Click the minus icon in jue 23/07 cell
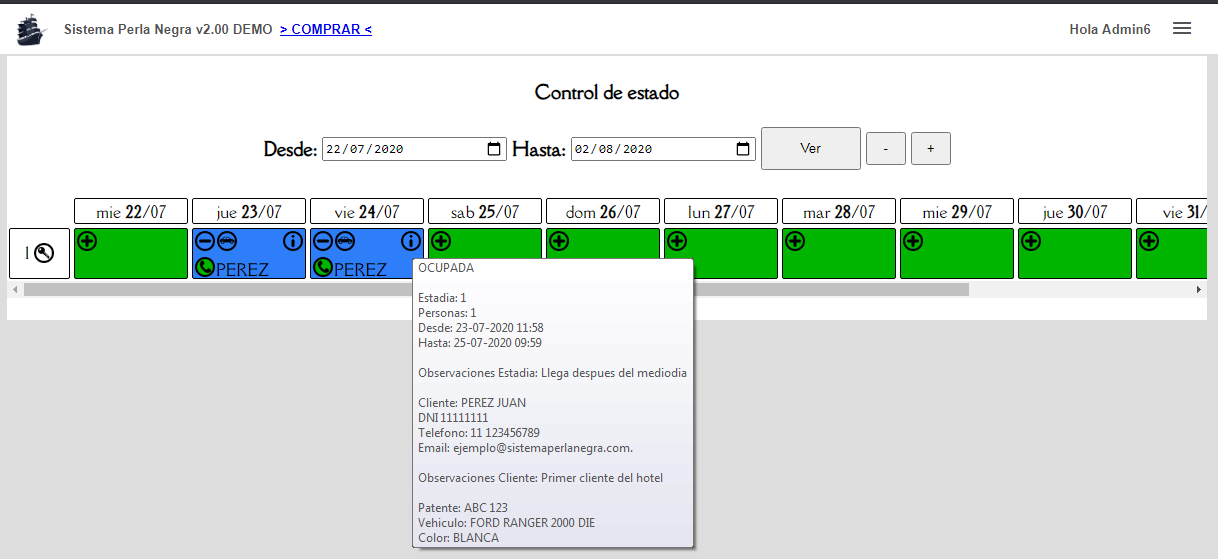This screenshot has height=559, width=1218. pyautogui.click(x=204, y=241)
